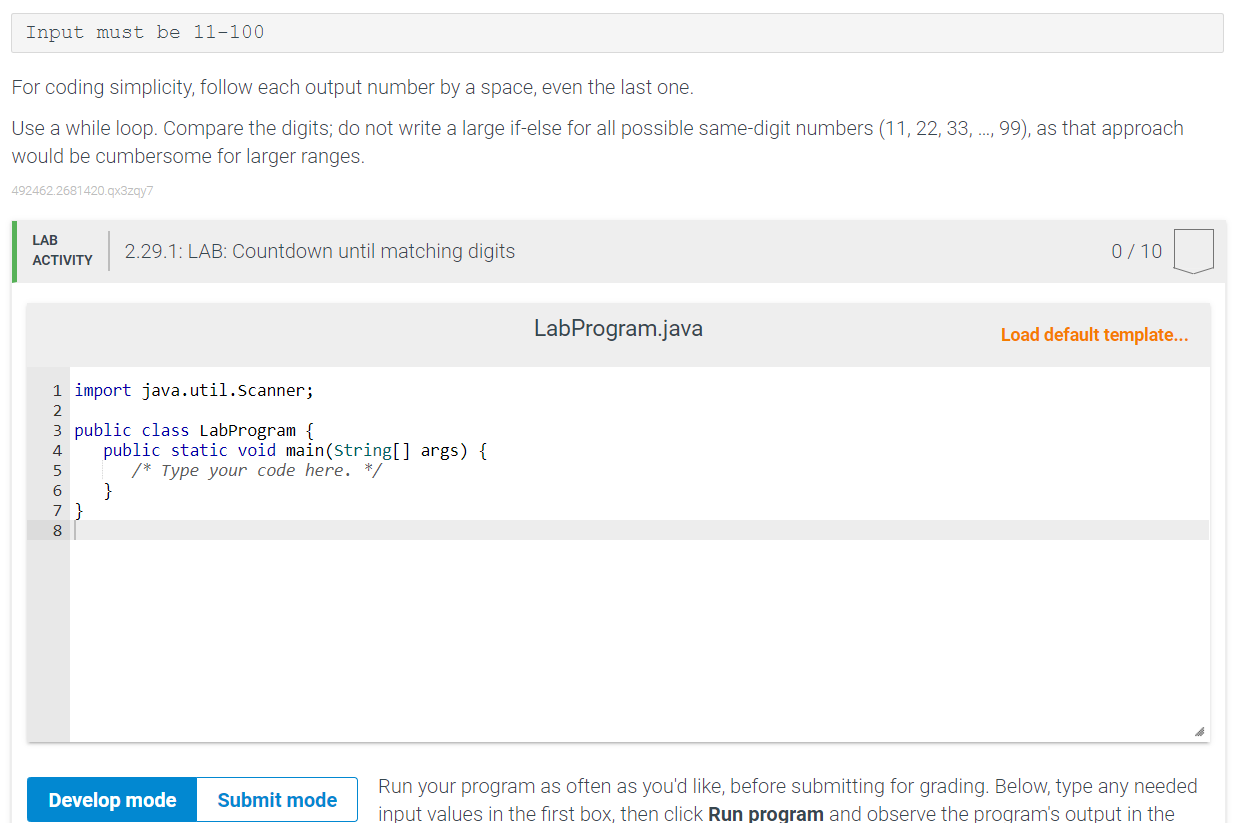1242x823 pixels.
Task: Click the closing brace on line 7
Action: coord(78,510)
